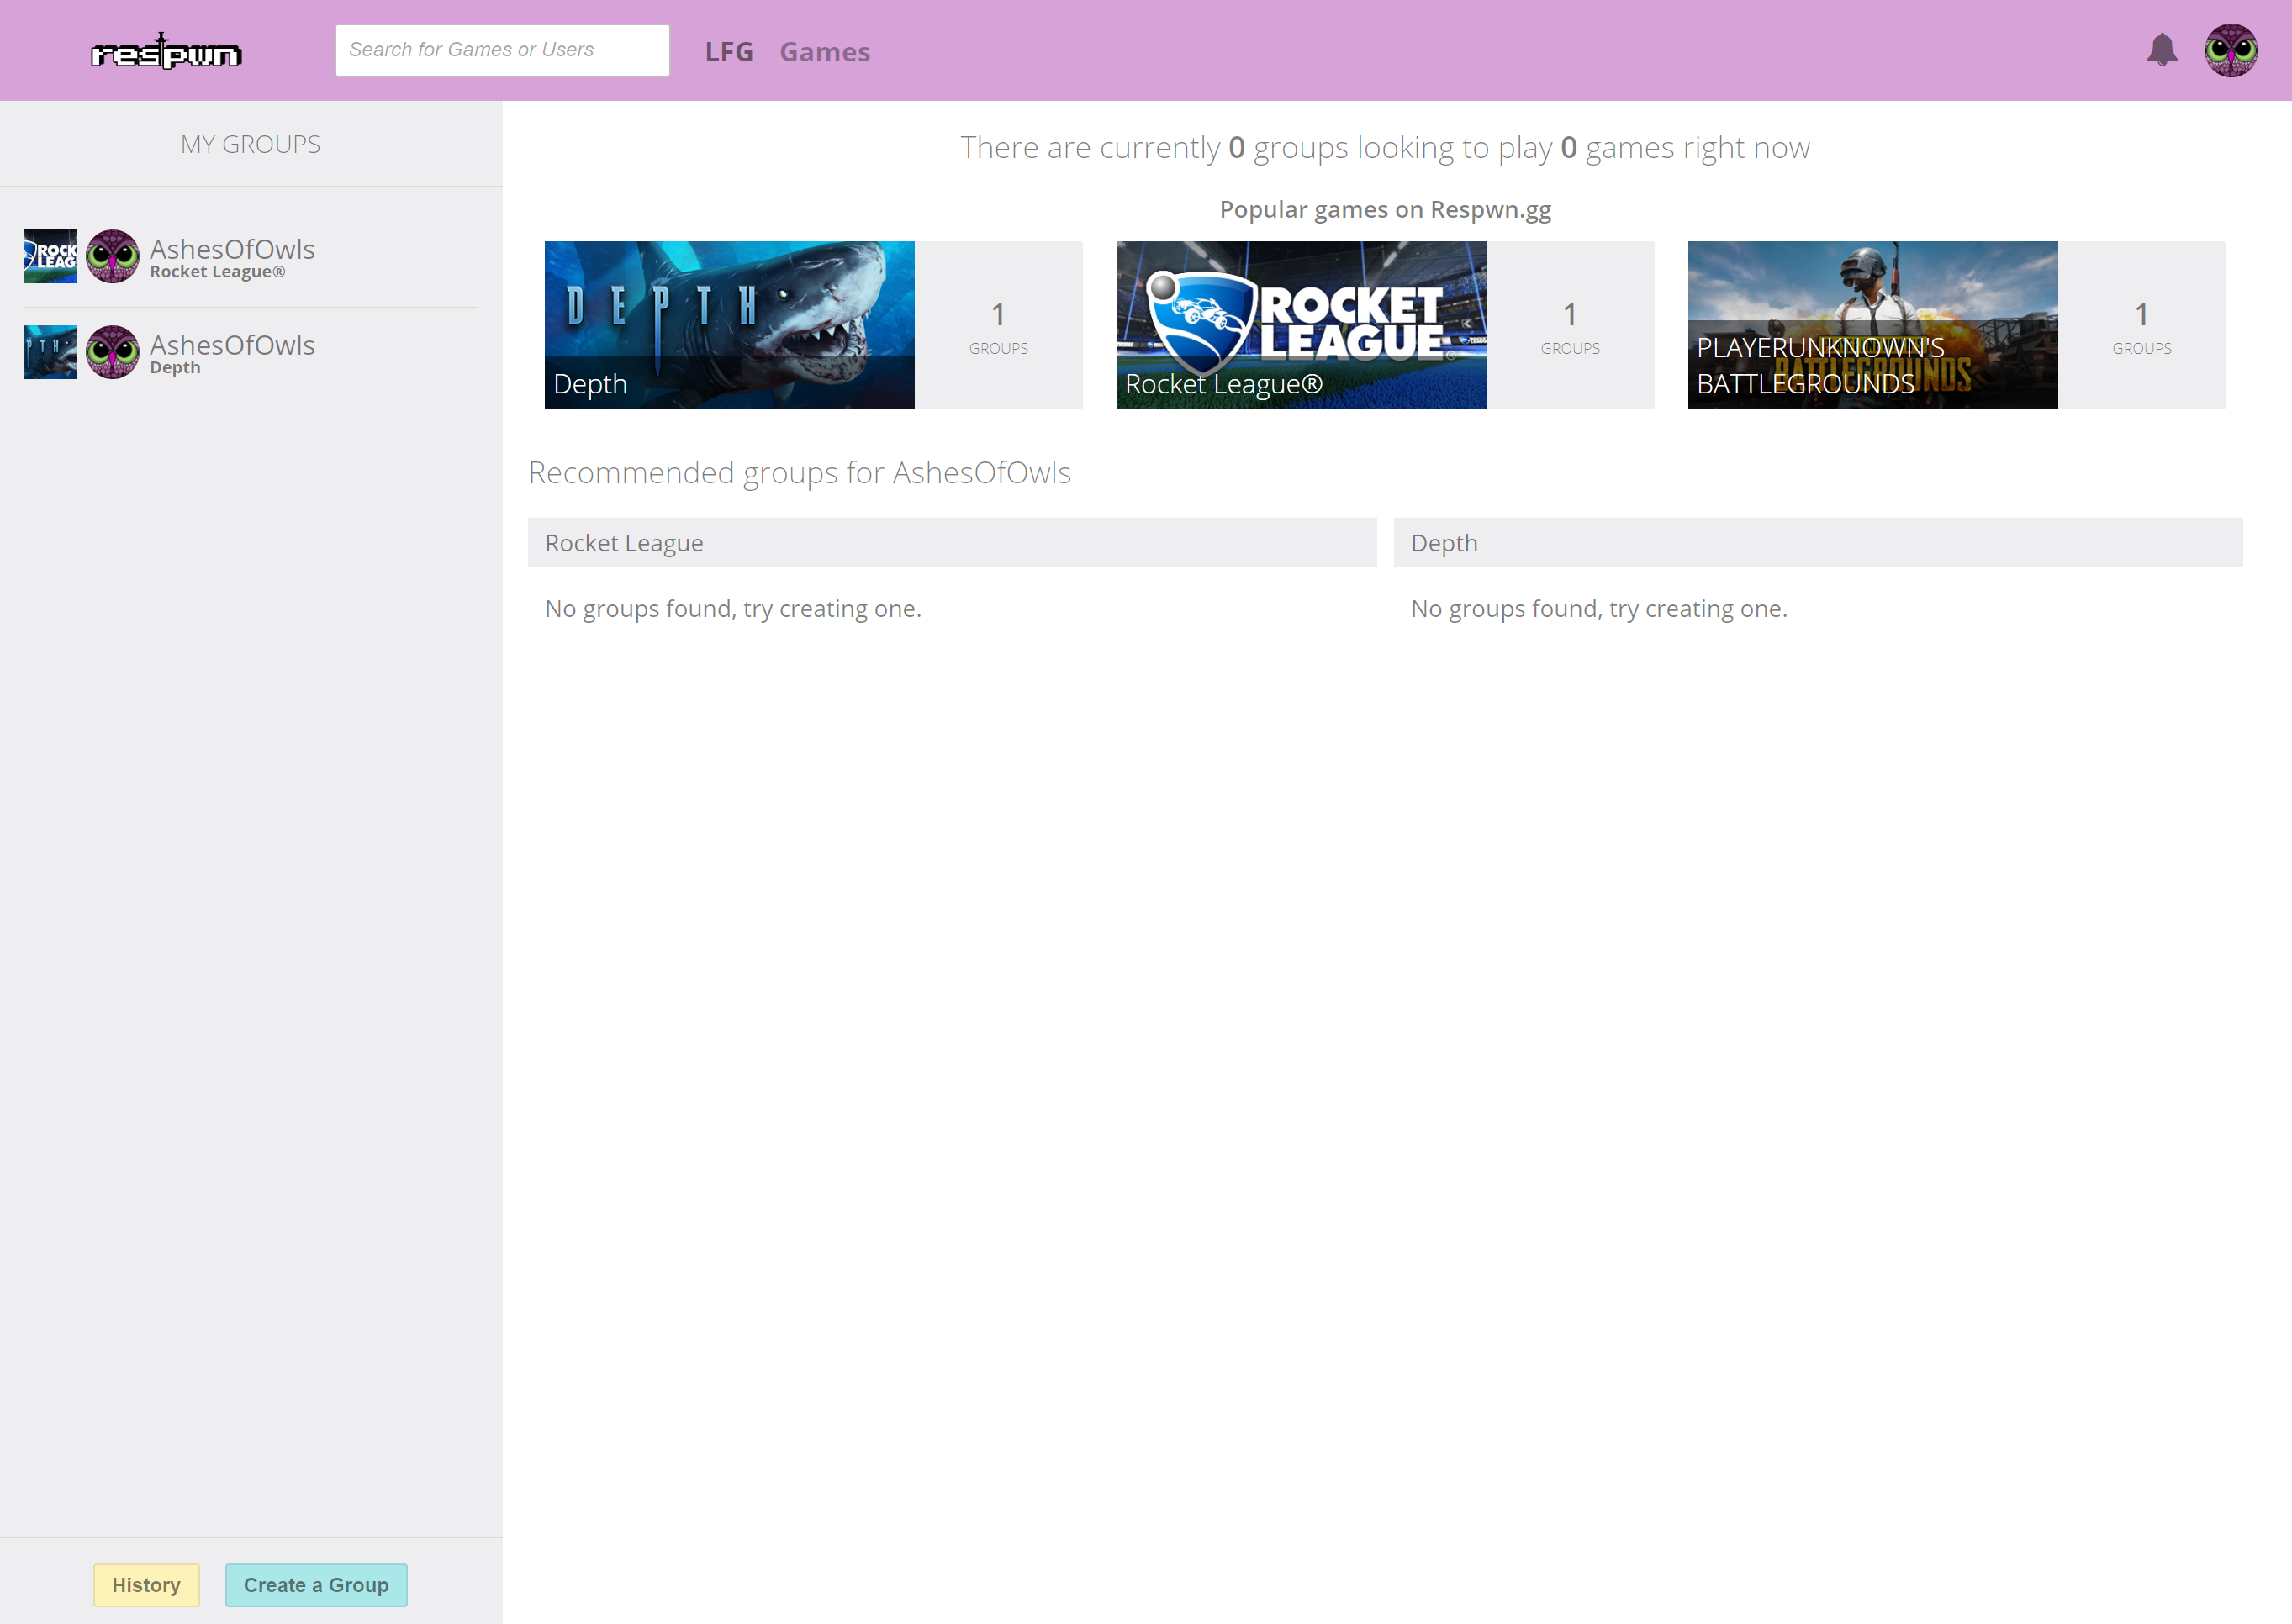Click owl avatar beside Depth group
2292x1624 pixels.
point(112,352)
